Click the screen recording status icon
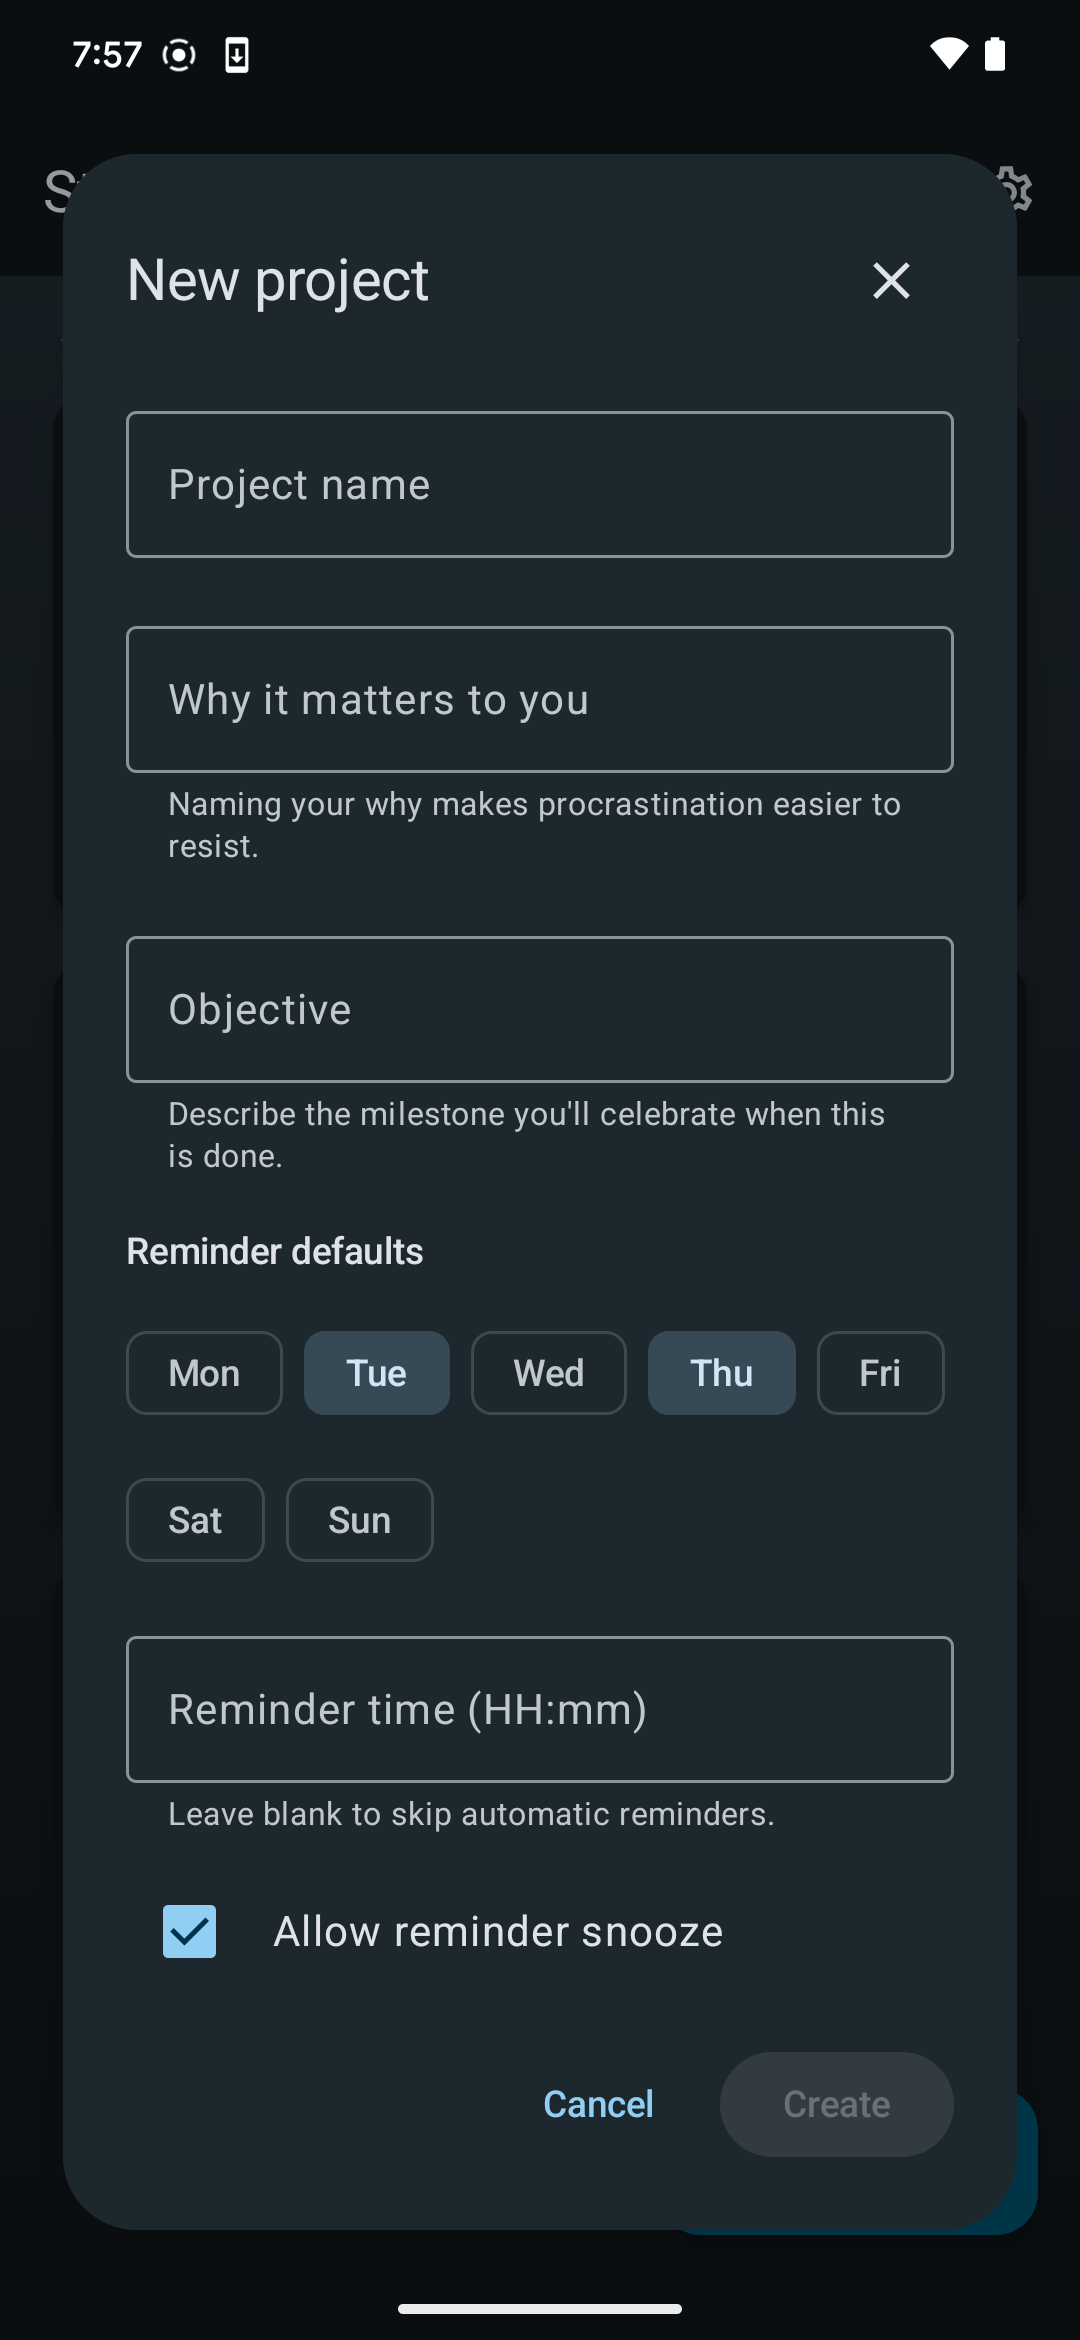Image resolution: width=1080 pixels, height=2340 pixels. click(179, 55)
